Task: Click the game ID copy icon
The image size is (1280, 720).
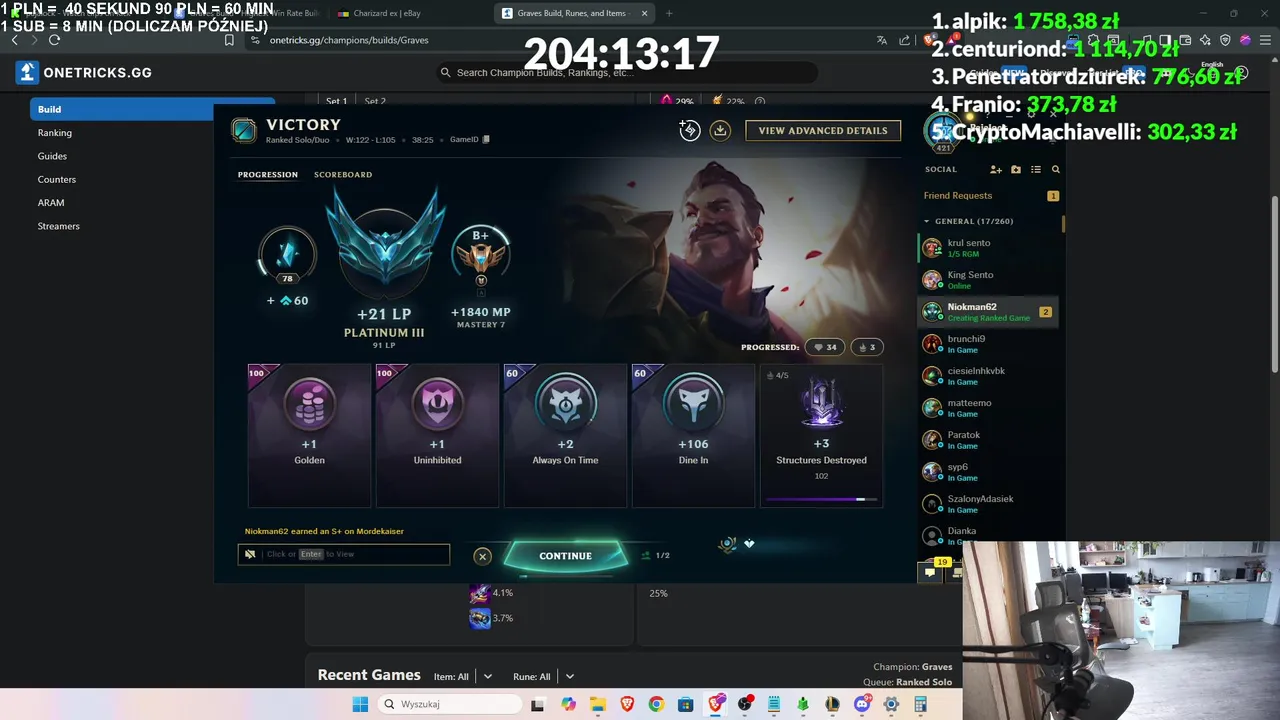Action: tap(486, 140)
